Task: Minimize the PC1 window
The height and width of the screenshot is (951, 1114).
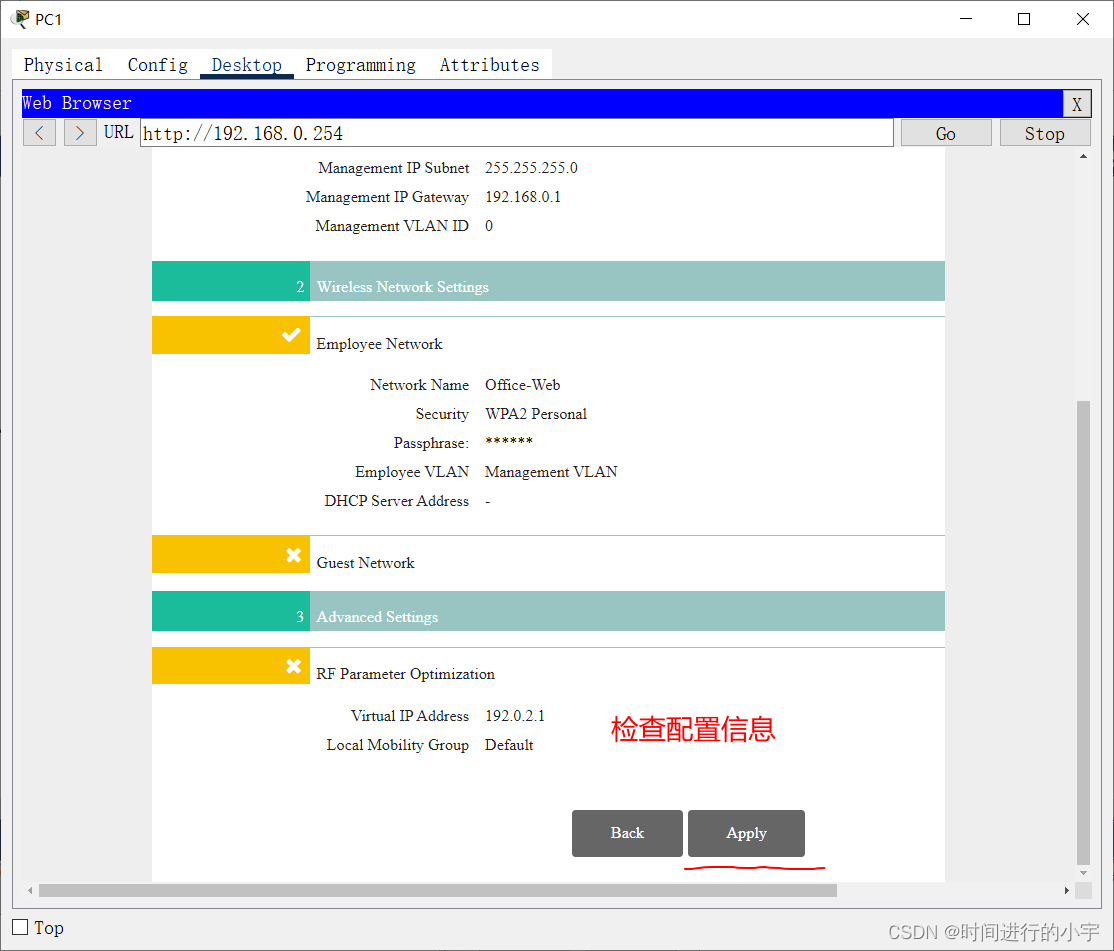Action: point(966,19)
